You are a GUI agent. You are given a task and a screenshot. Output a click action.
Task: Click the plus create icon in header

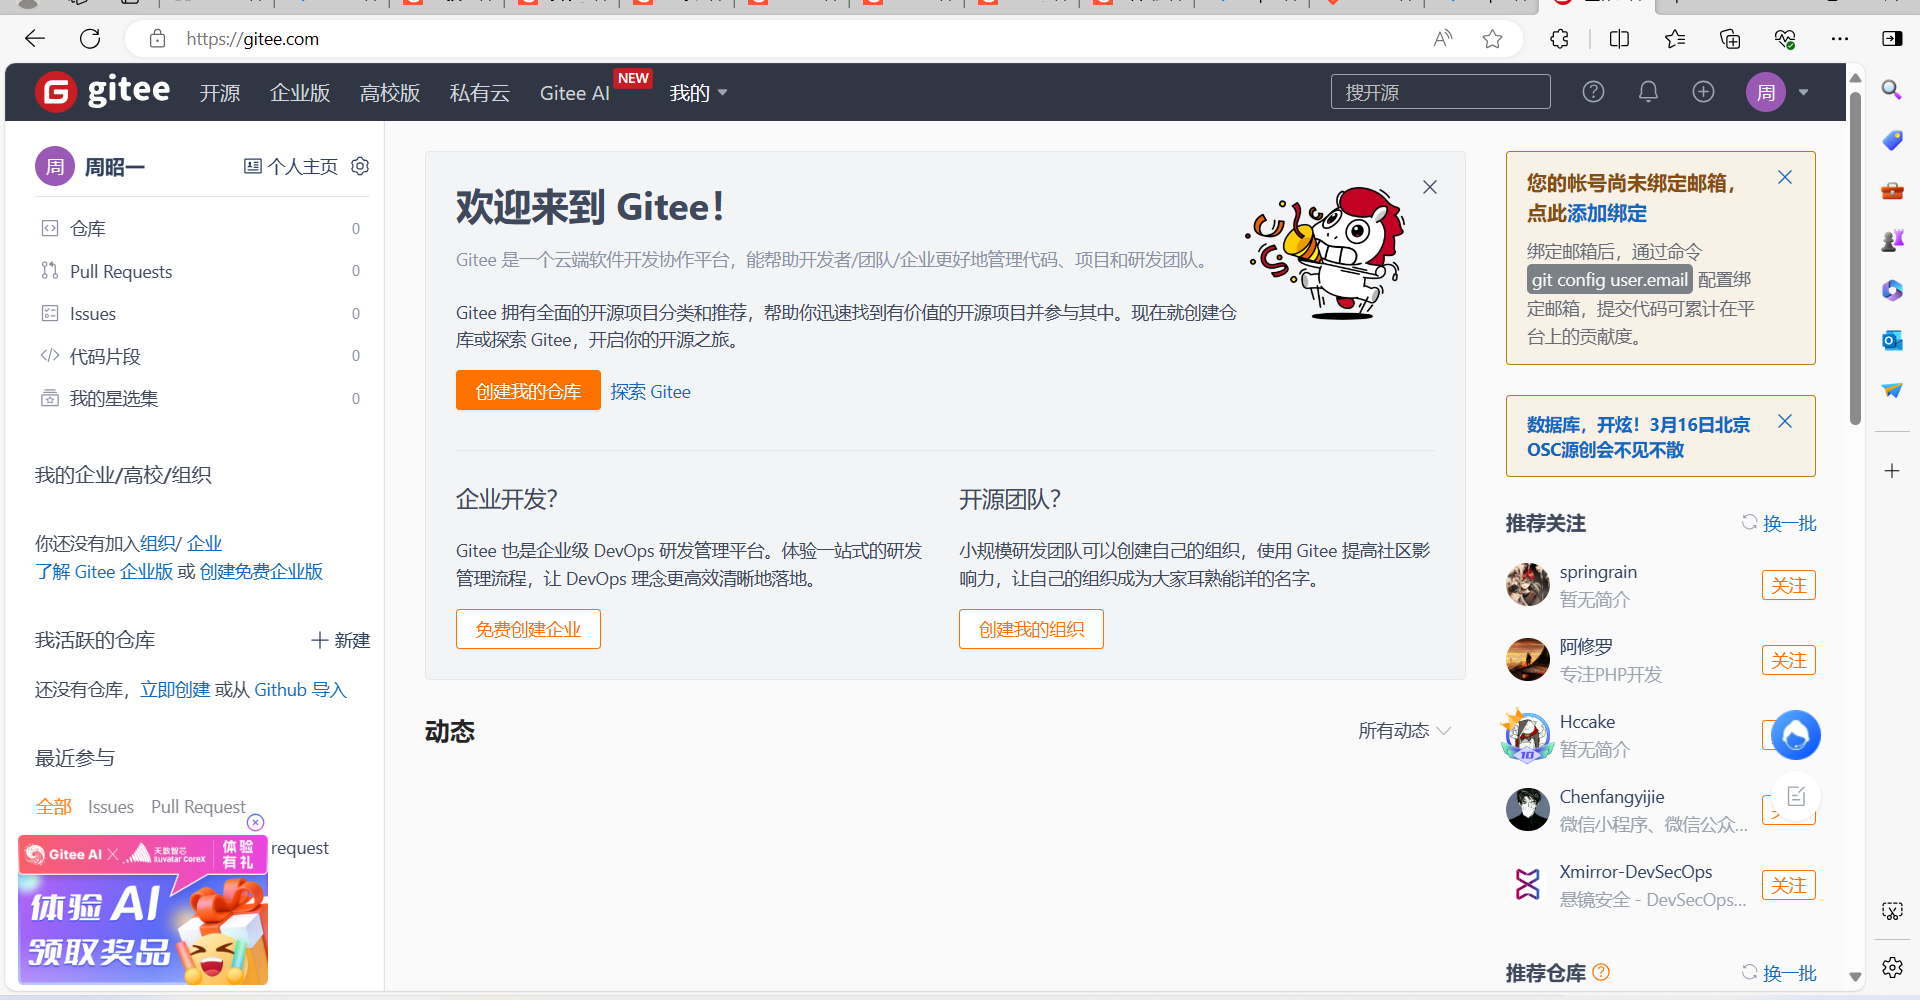pyautogui.click(x=1703, y=92)
